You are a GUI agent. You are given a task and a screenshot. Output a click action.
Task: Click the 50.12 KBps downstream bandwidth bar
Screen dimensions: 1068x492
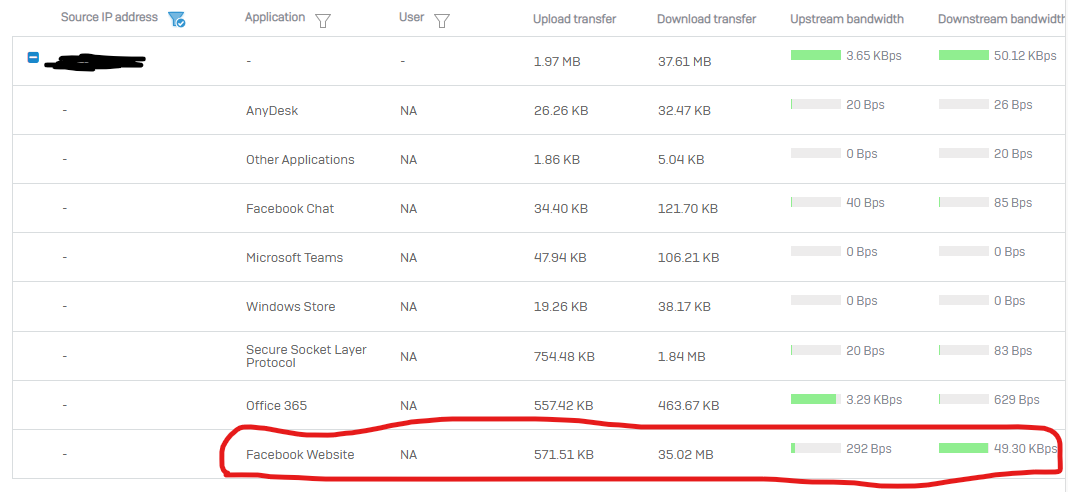pyautogui.click(x=963, y=55)
